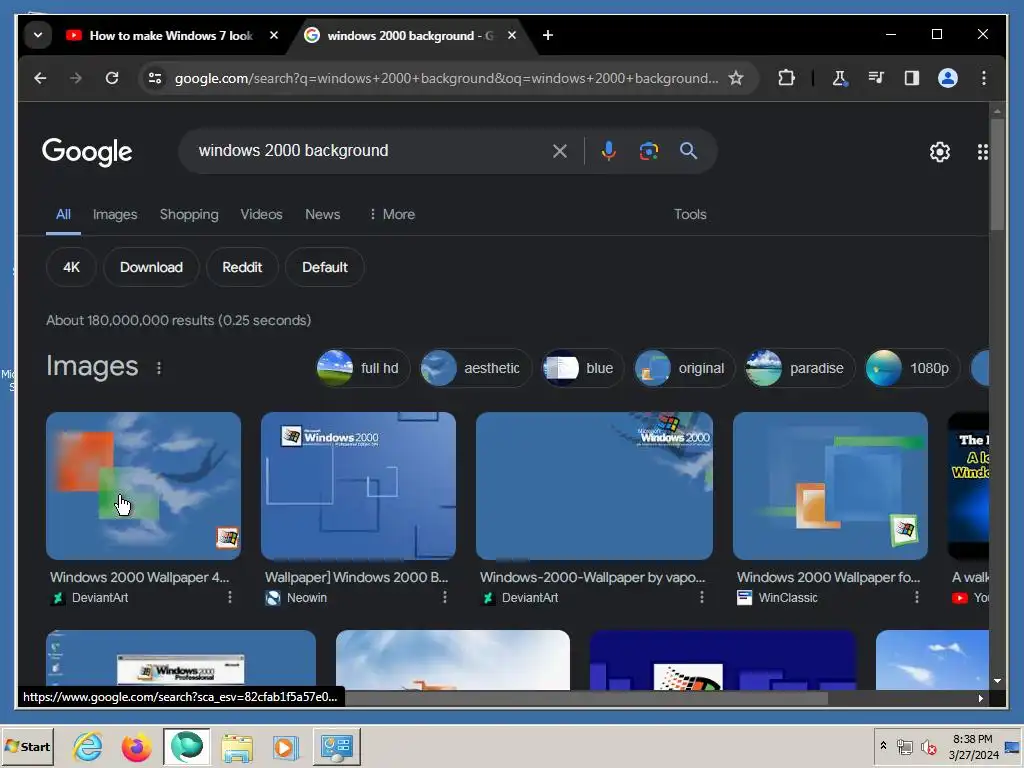This screenshot has height=768, width=1024.
Task: Open Windows Explorer folder on taskbar
Action: point(236,746)
